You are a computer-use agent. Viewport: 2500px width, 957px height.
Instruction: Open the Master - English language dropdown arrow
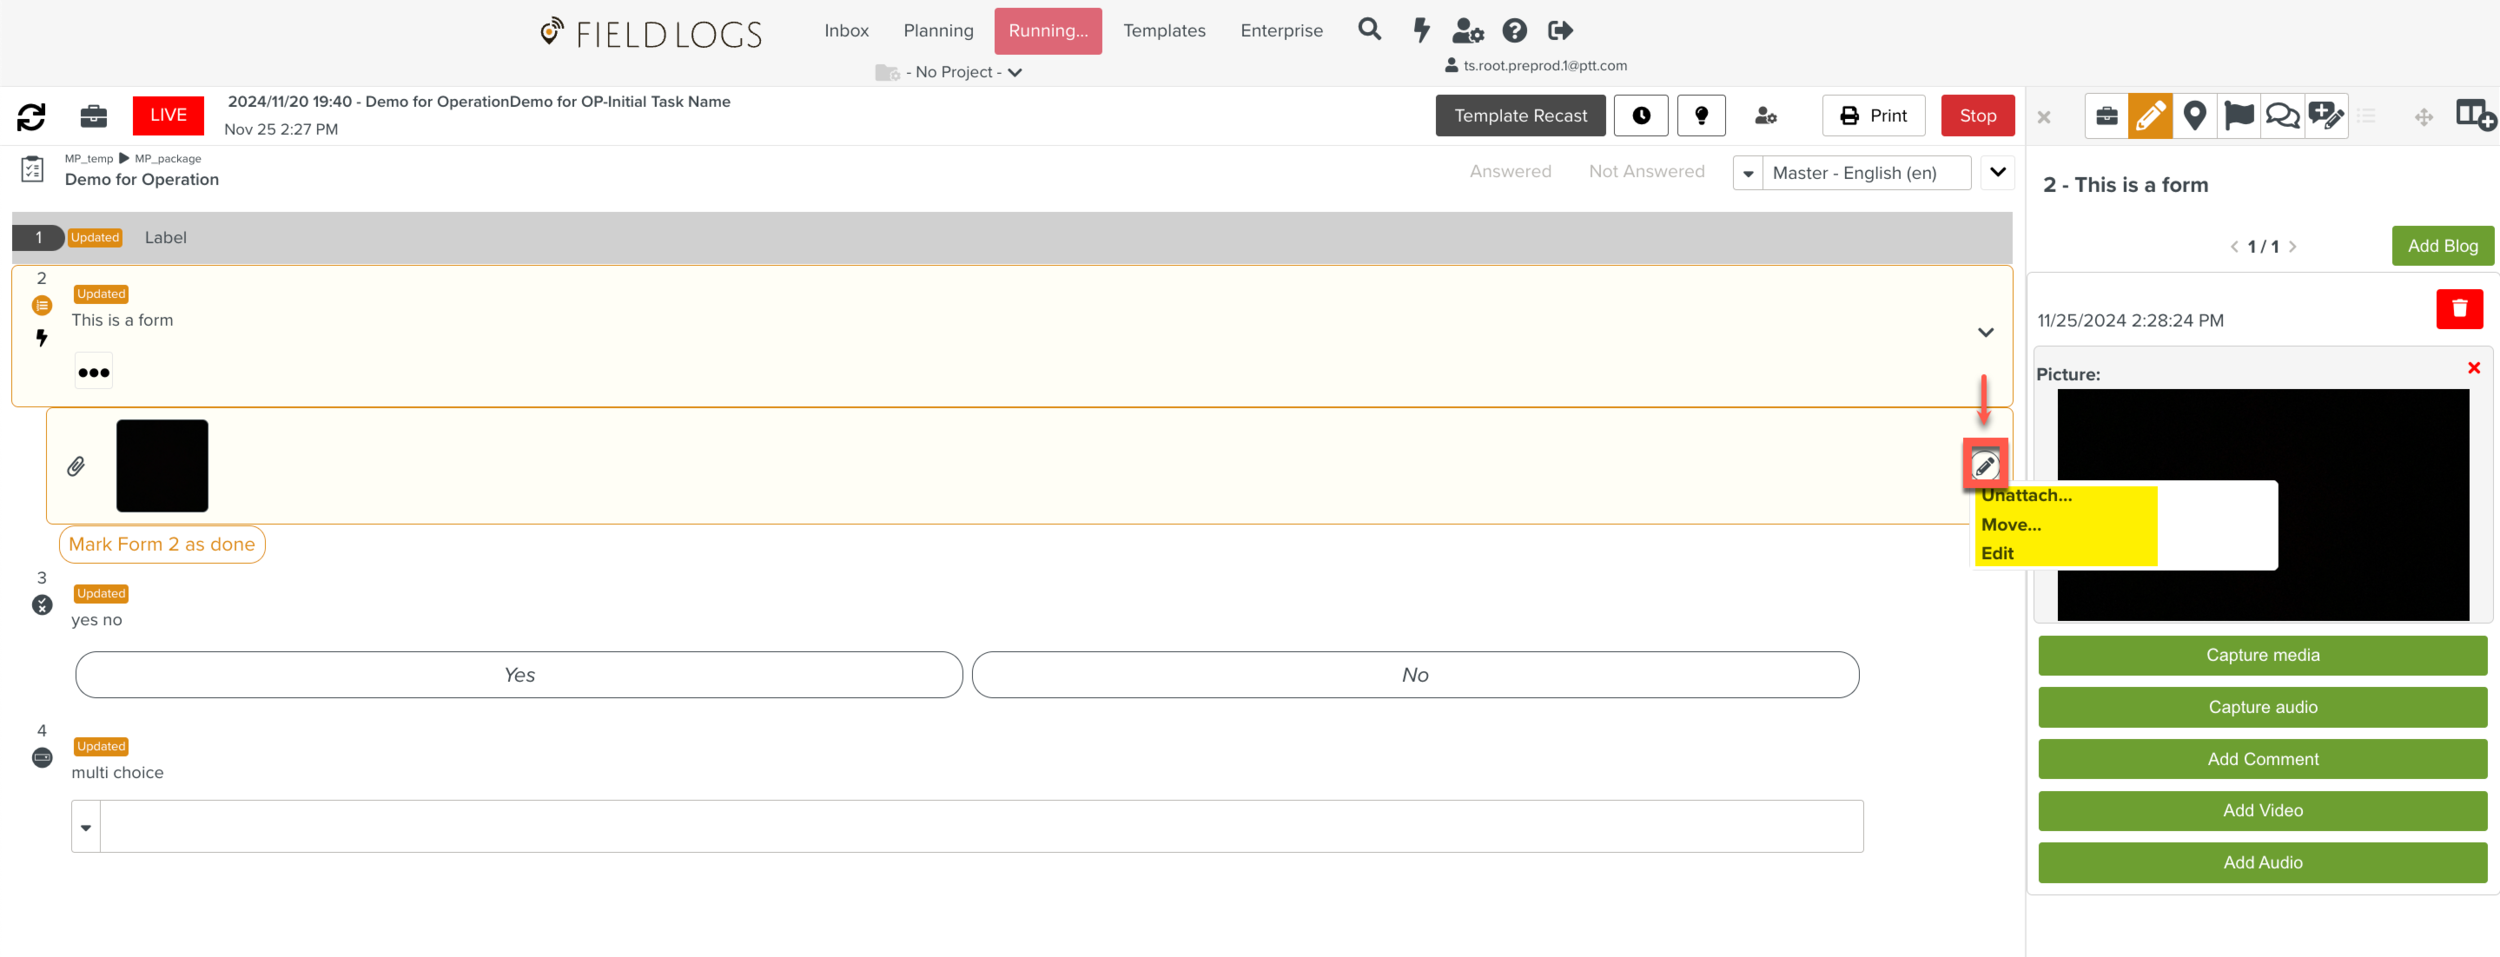tap(1748, 173)
